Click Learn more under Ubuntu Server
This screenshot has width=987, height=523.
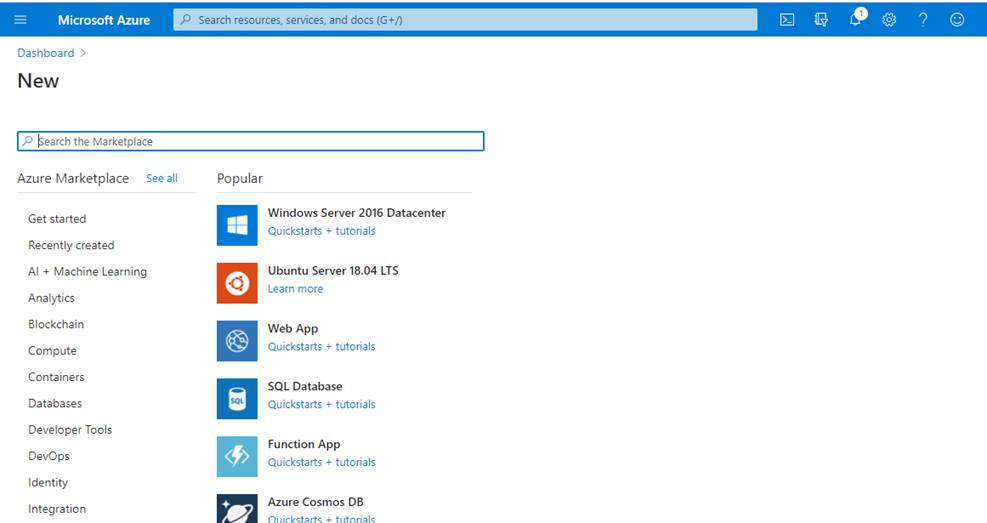tap(295, 289)
